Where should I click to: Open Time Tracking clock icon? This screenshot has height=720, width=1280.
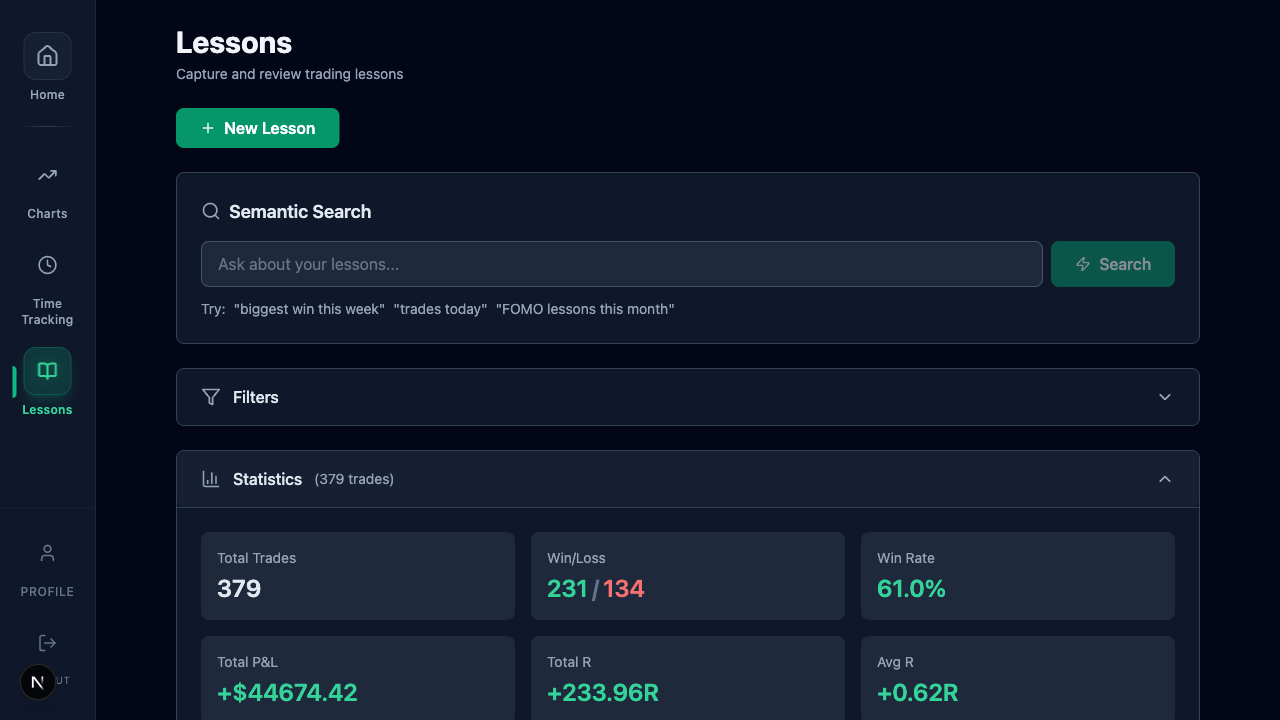47,265
